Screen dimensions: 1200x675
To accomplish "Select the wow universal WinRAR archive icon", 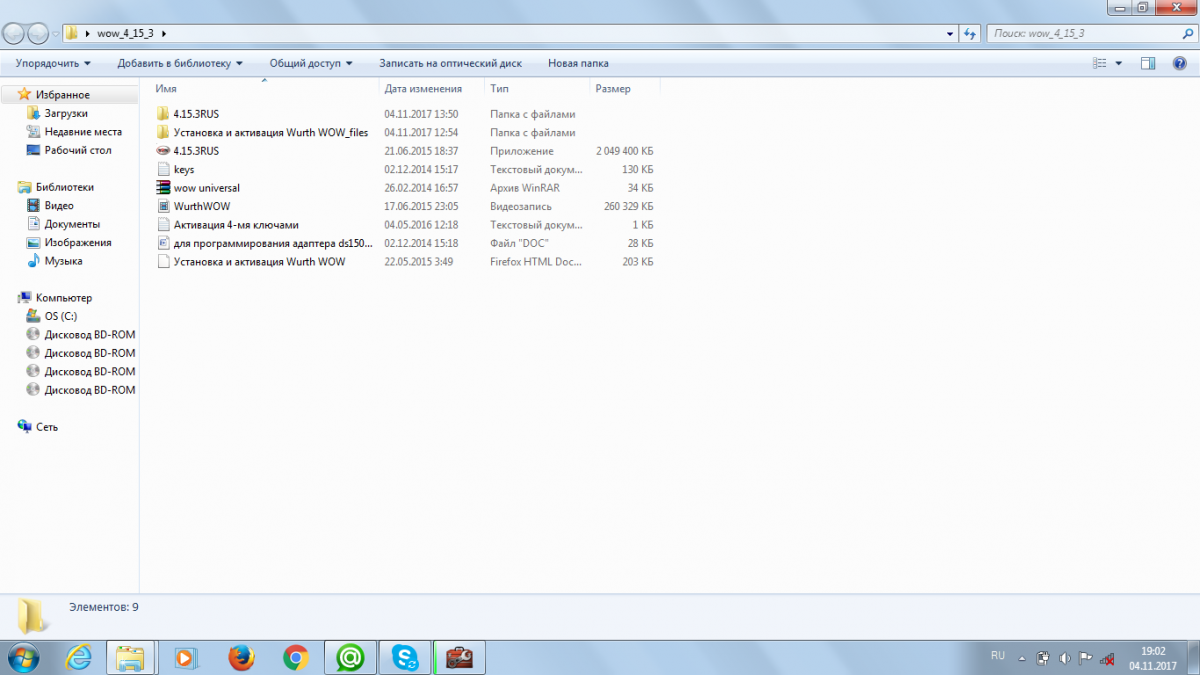I will click(x=164, y=188).
